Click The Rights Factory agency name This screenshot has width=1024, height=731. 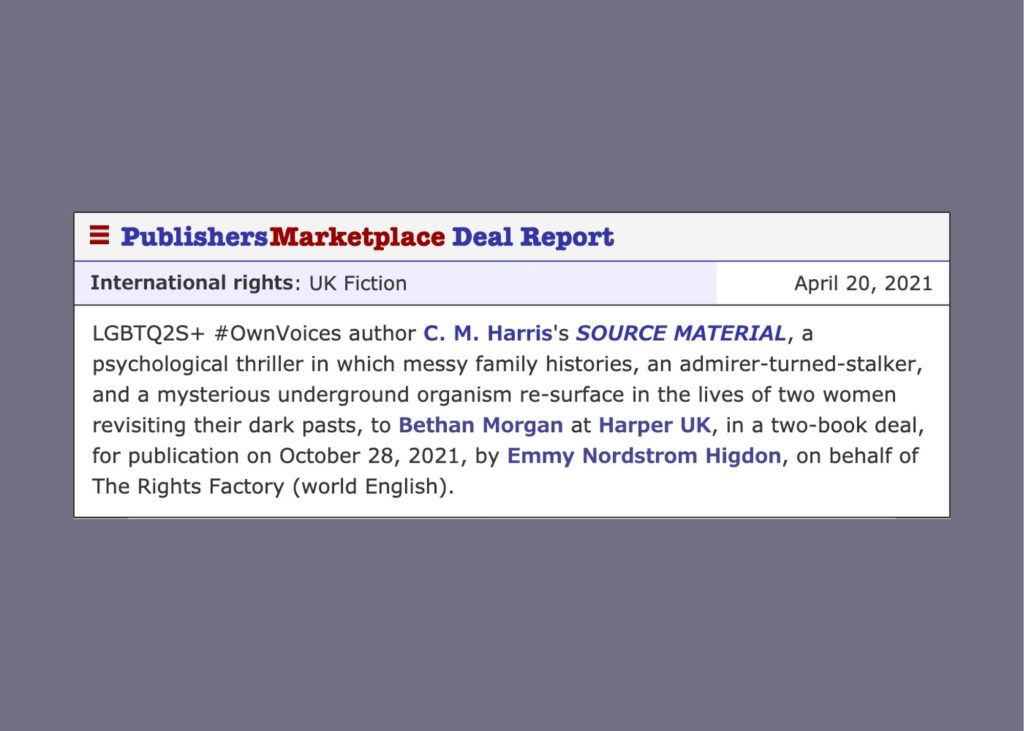[189, 487]
